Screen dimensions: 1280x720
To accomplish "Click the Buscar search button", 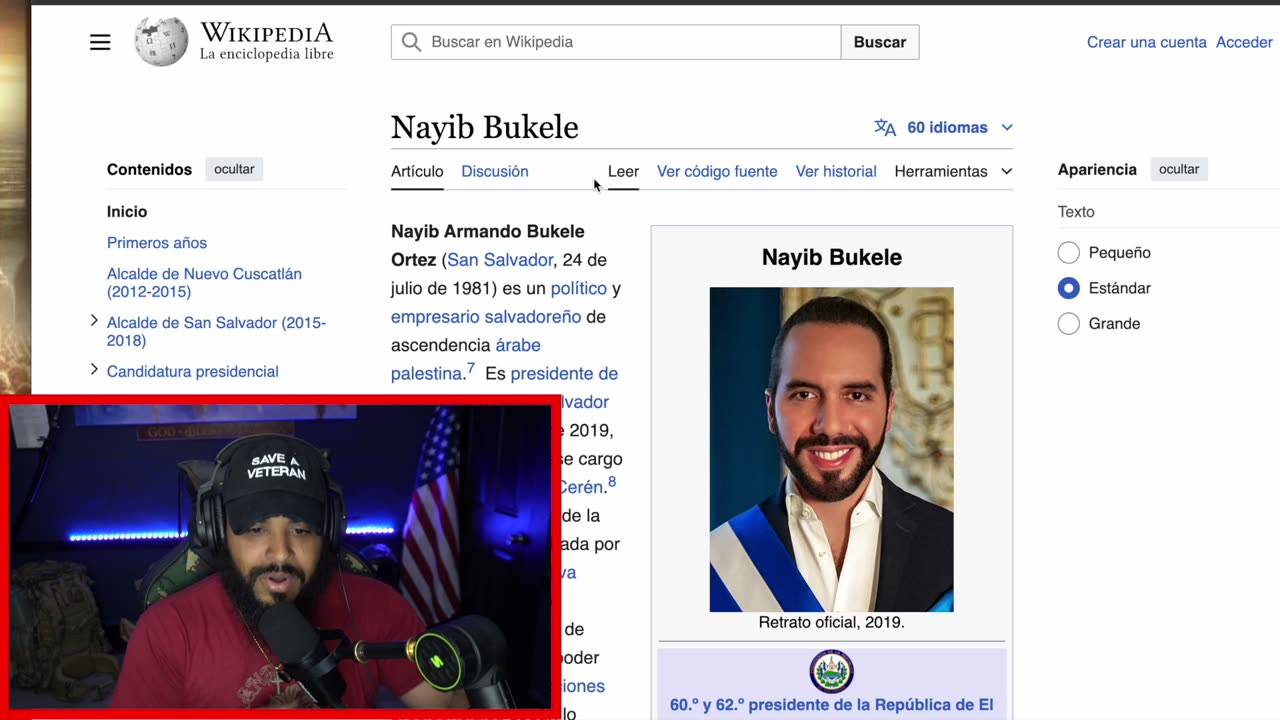I will point(880,42).
